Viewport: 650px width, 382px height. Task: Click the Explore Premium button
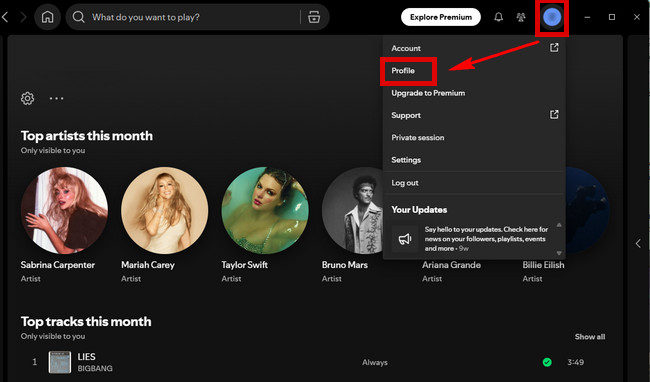pos(441,17)
